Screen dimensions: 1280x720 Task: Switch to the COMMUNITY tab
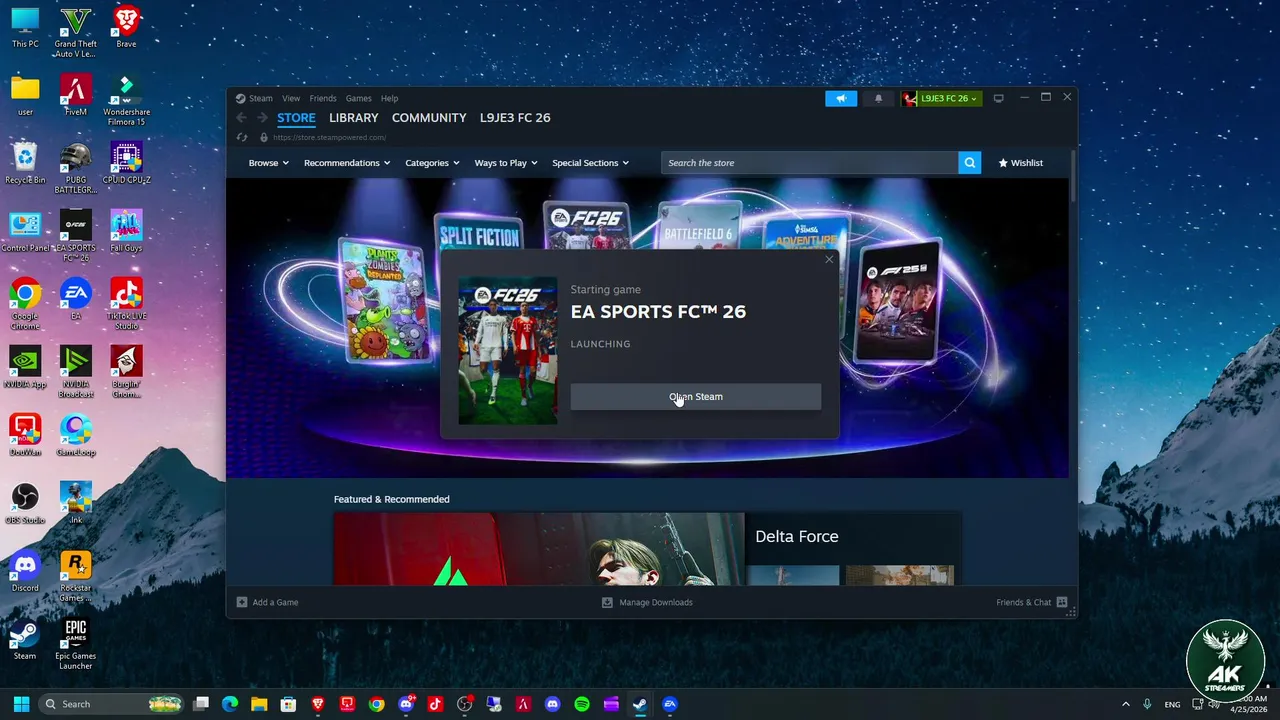click(x=429, y=118)
